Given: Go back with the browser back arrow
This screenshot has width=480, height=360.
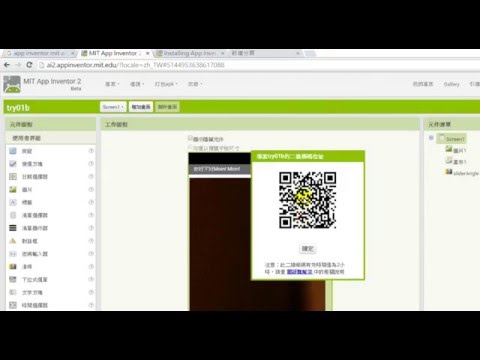Looking at the screenshot, I should 7,65.
